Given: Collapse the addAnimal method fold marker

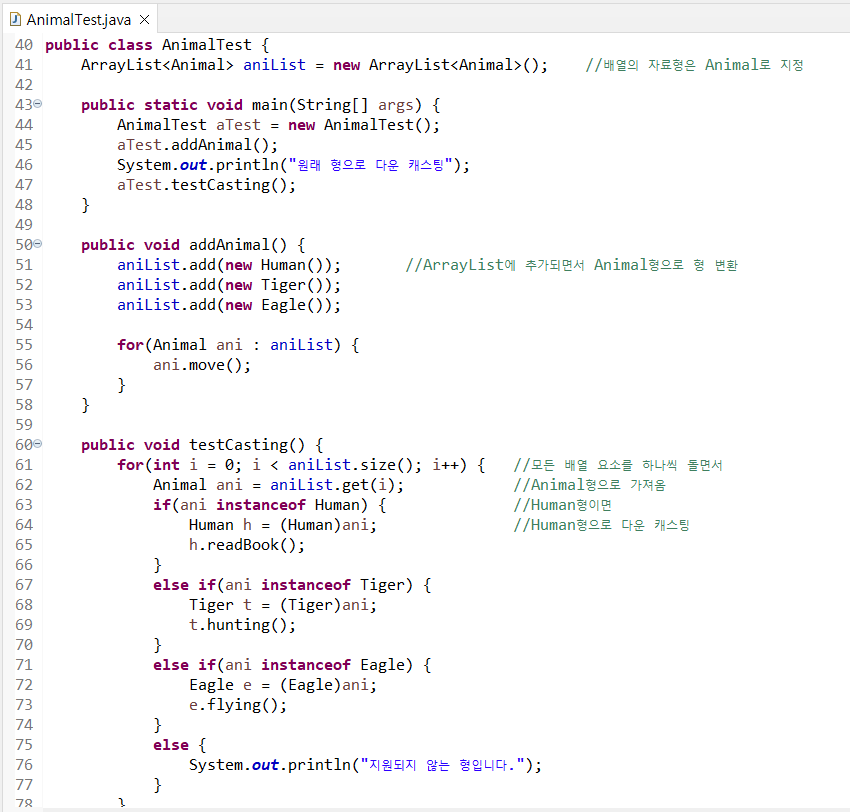Looking at the screenshot, I should click(38, 244).
